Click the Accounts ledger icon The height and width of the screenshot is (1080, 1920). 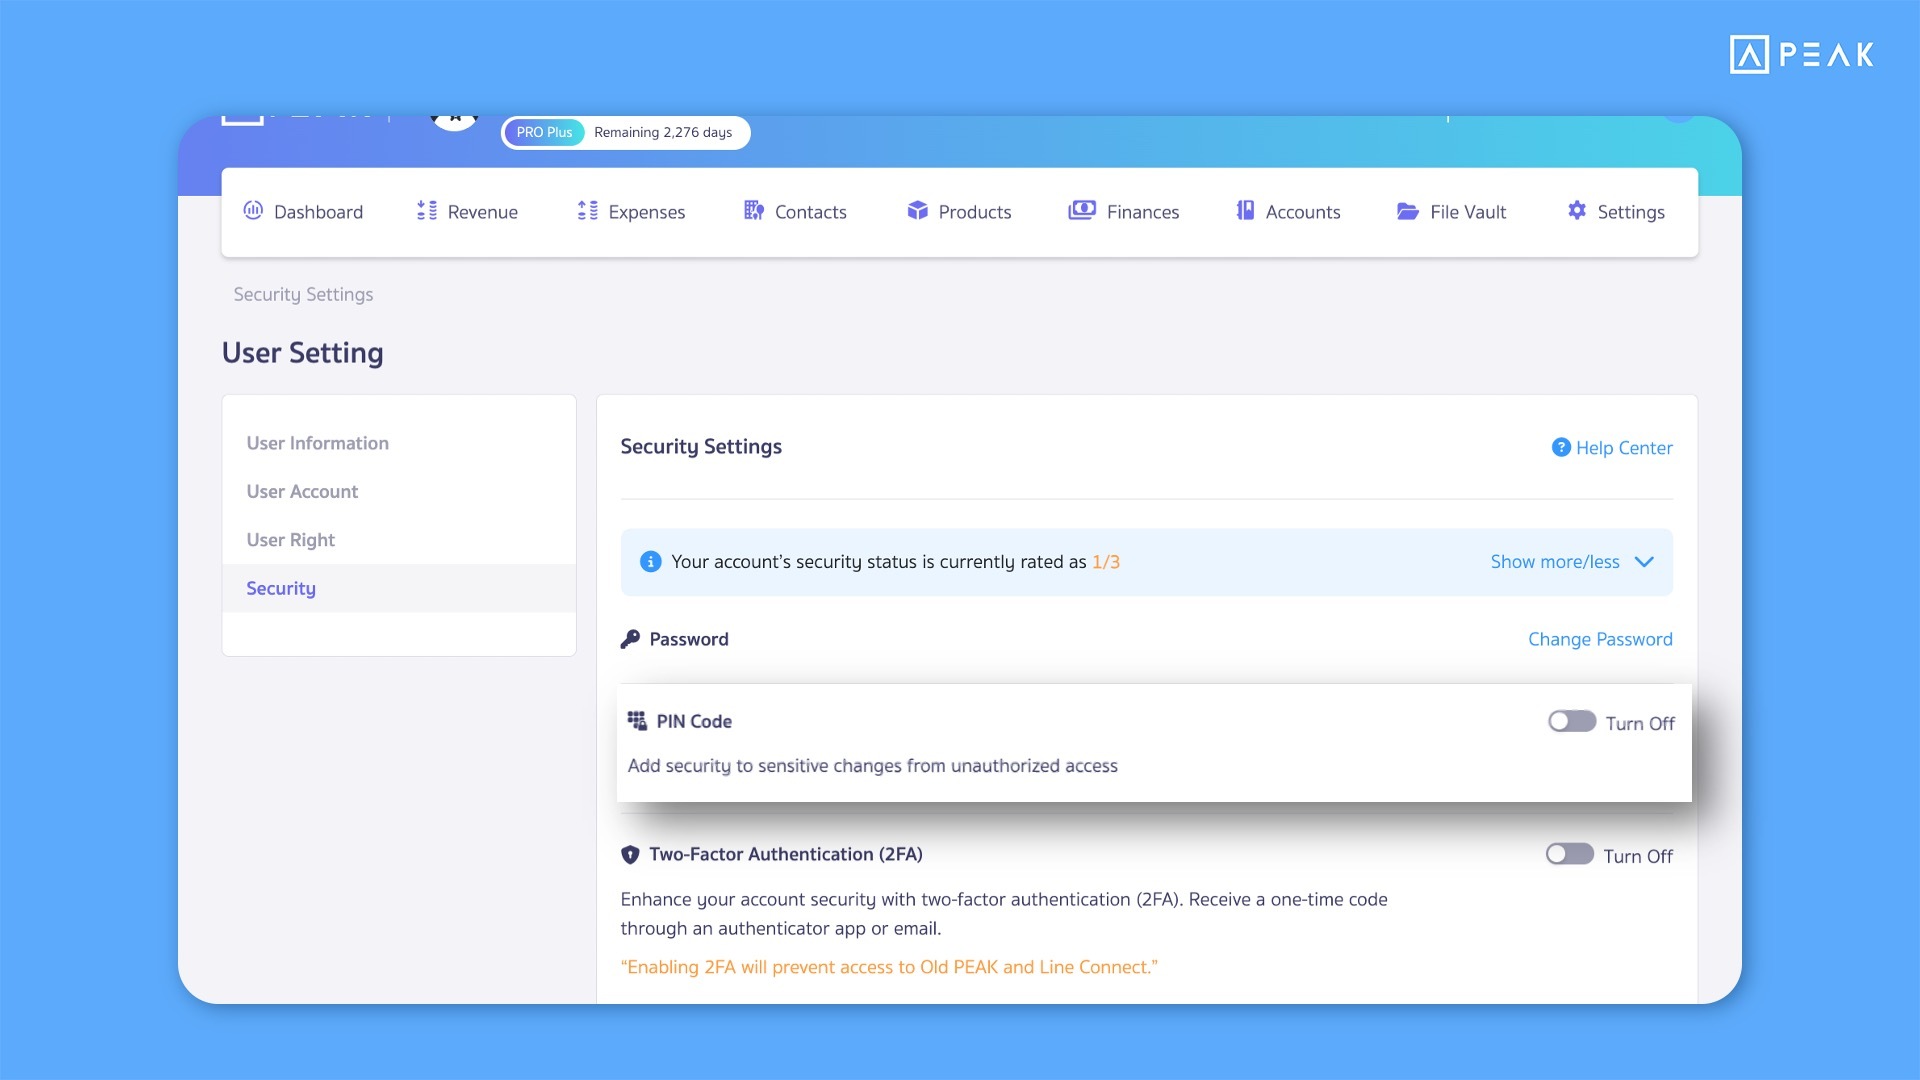pos(1245,211)
